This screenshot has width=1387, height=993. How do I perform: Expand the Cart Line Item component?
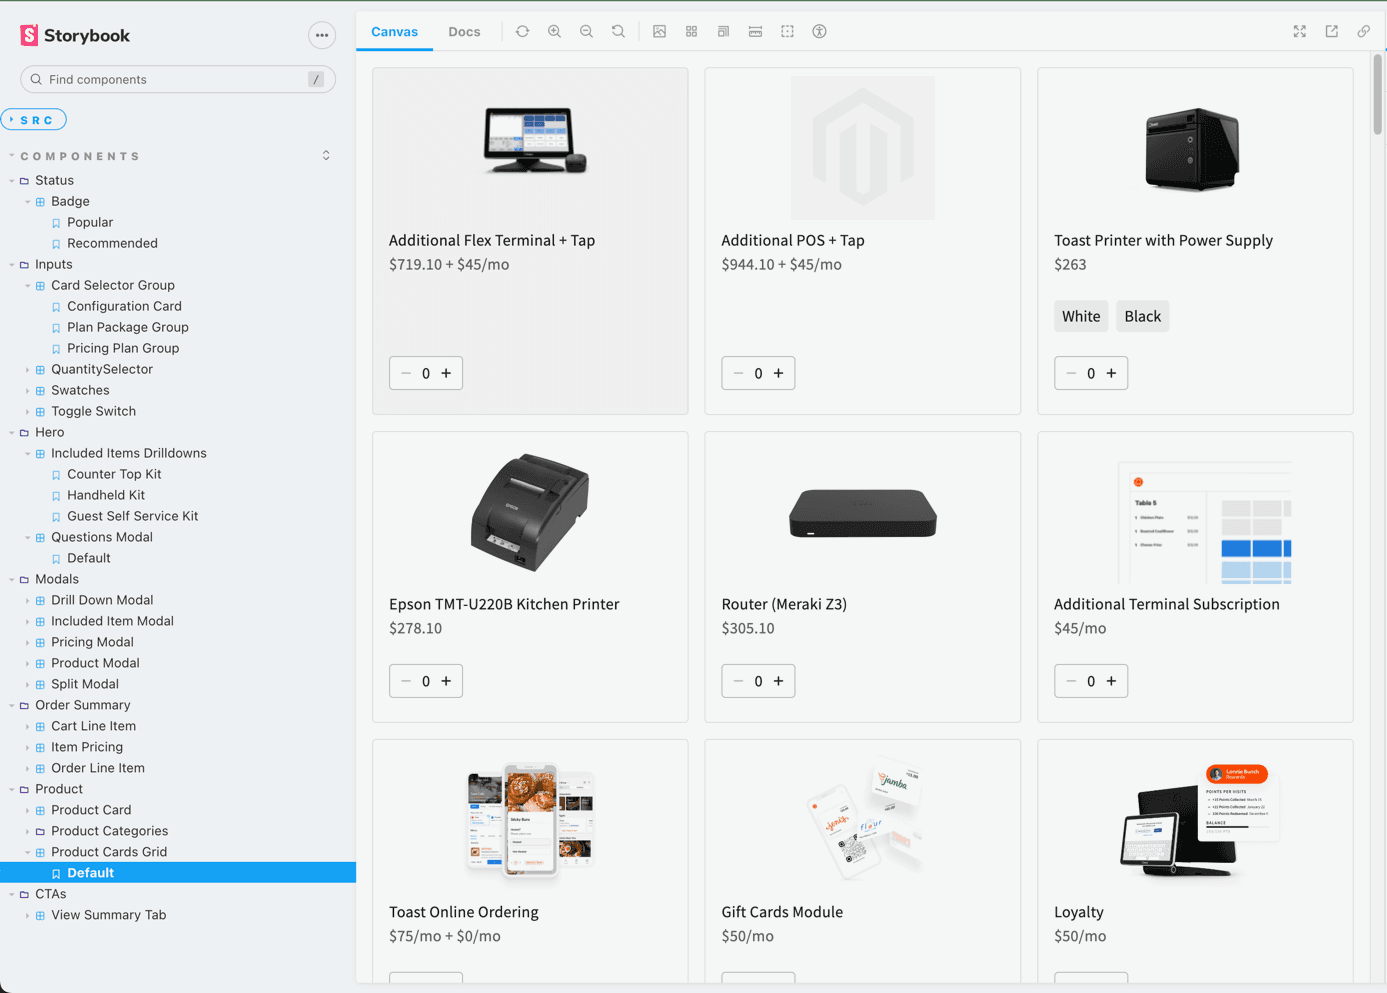(93, 726)
